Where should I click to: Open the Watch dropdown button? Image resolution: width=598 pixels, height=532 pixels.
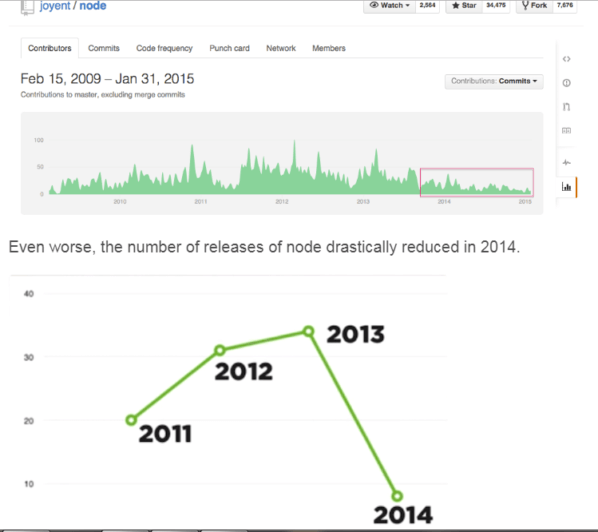(389, 6)
